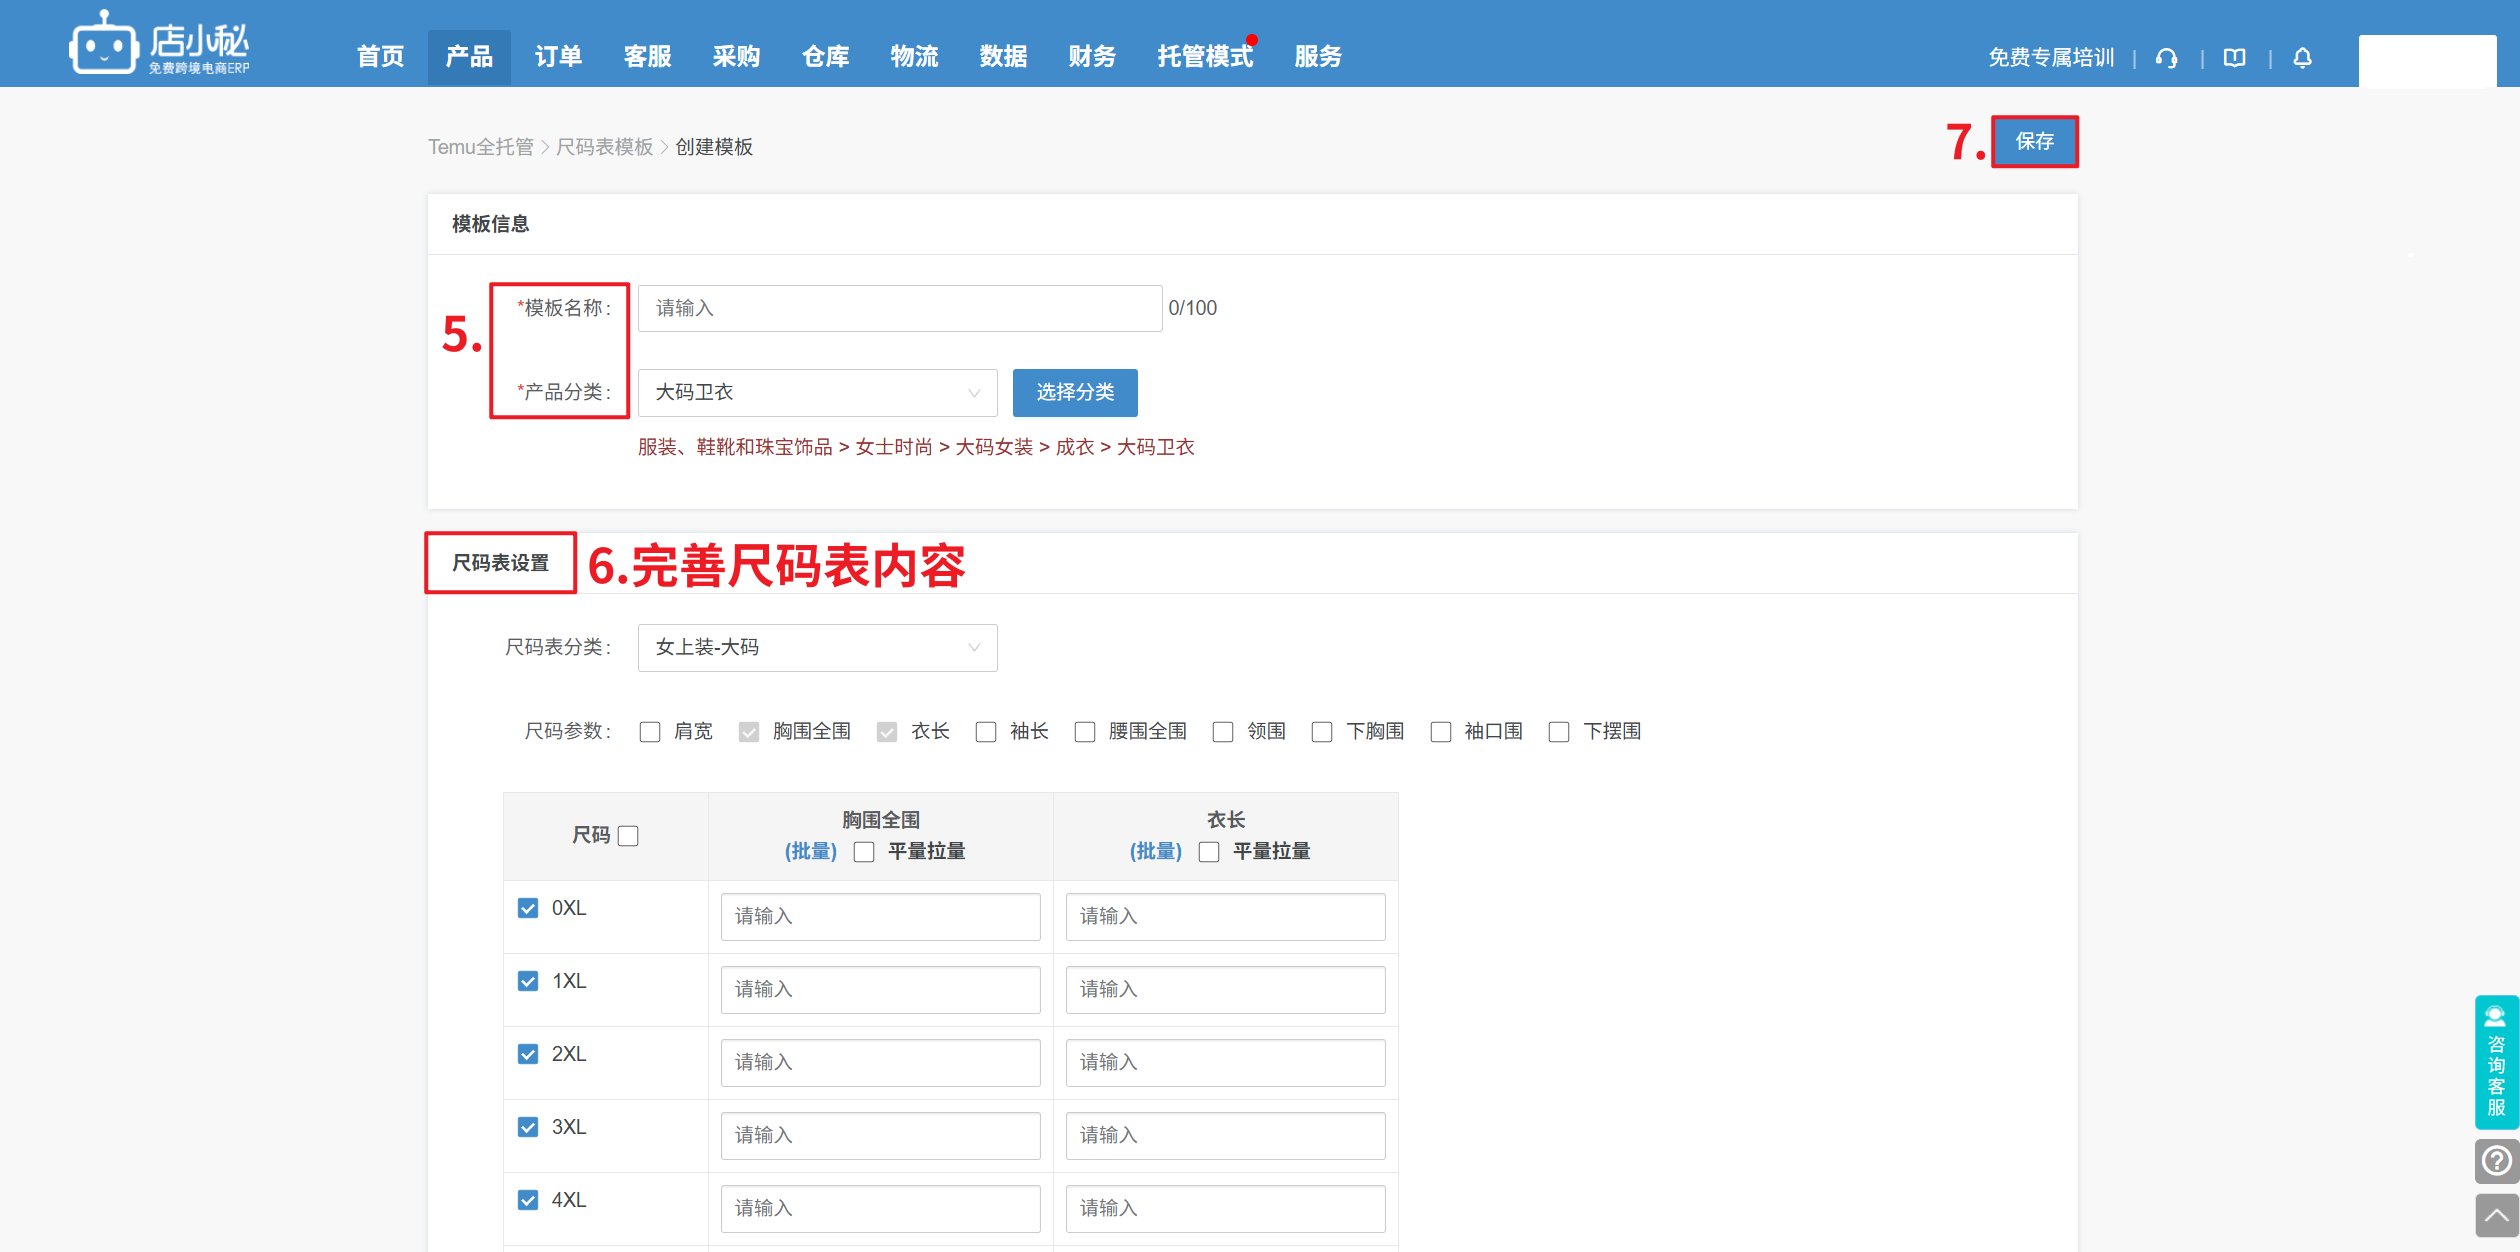Open the notifications bell icon

pos(2302,58)
